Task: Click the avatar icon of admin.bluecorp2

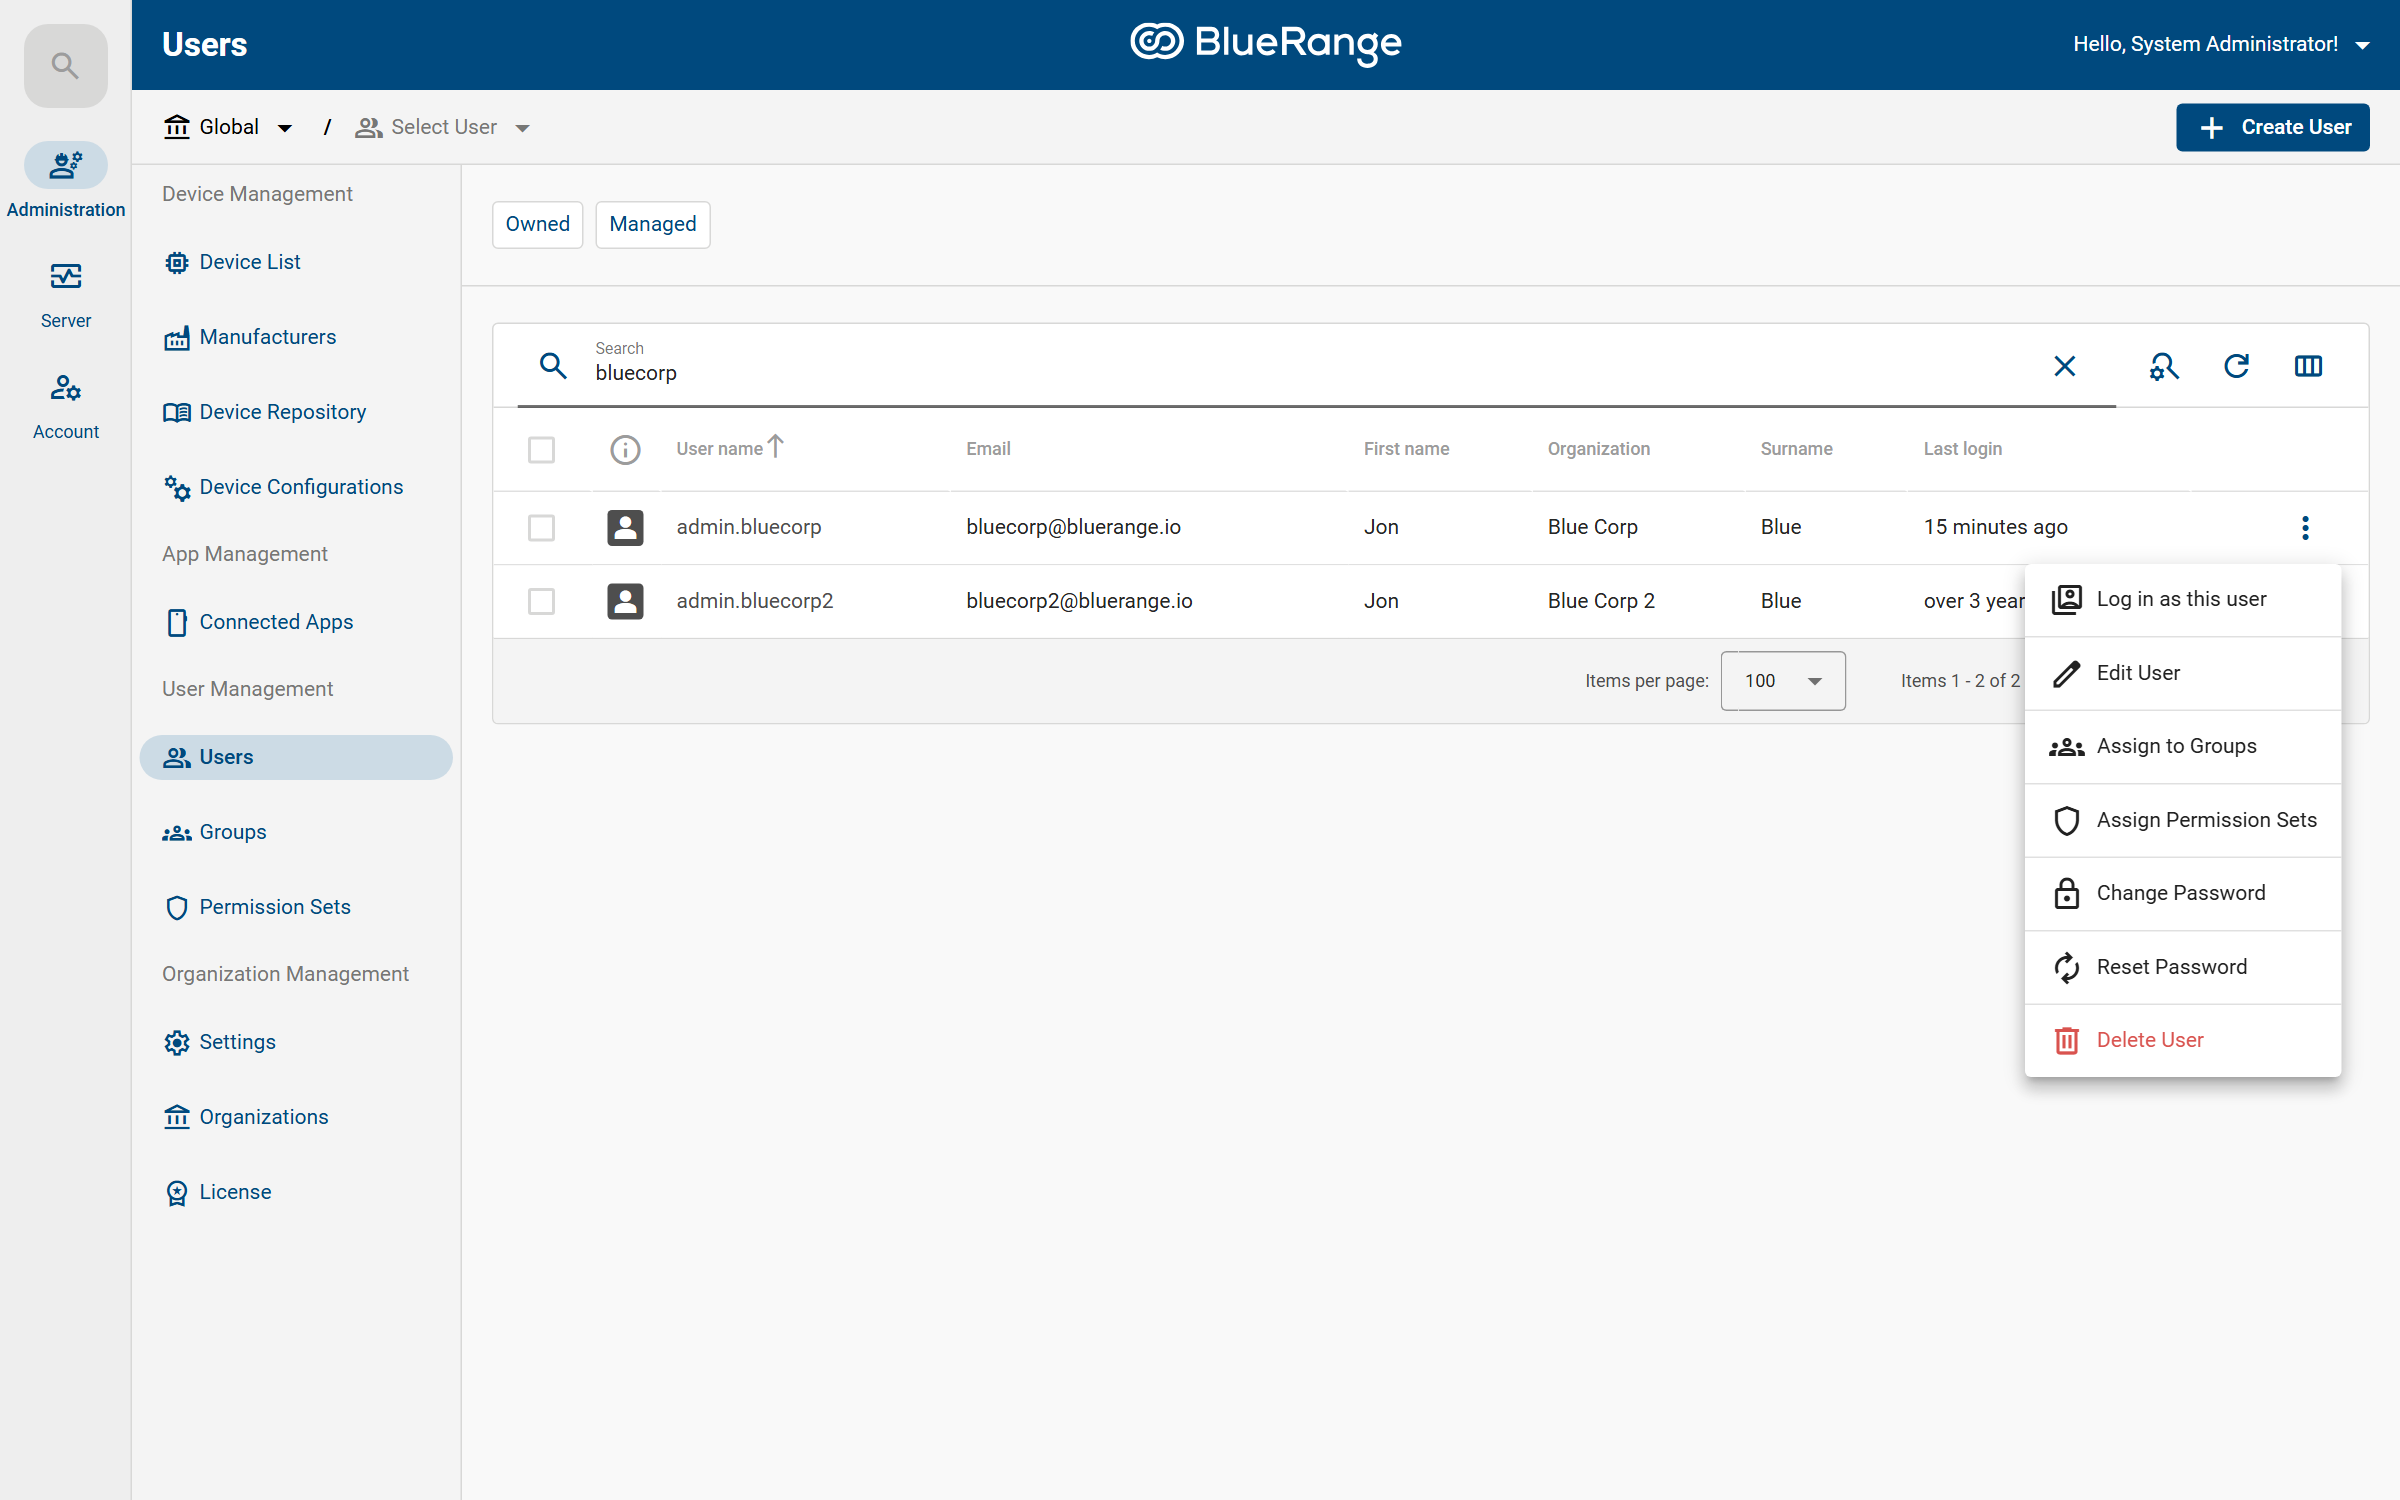Action: tap(625, 601)
